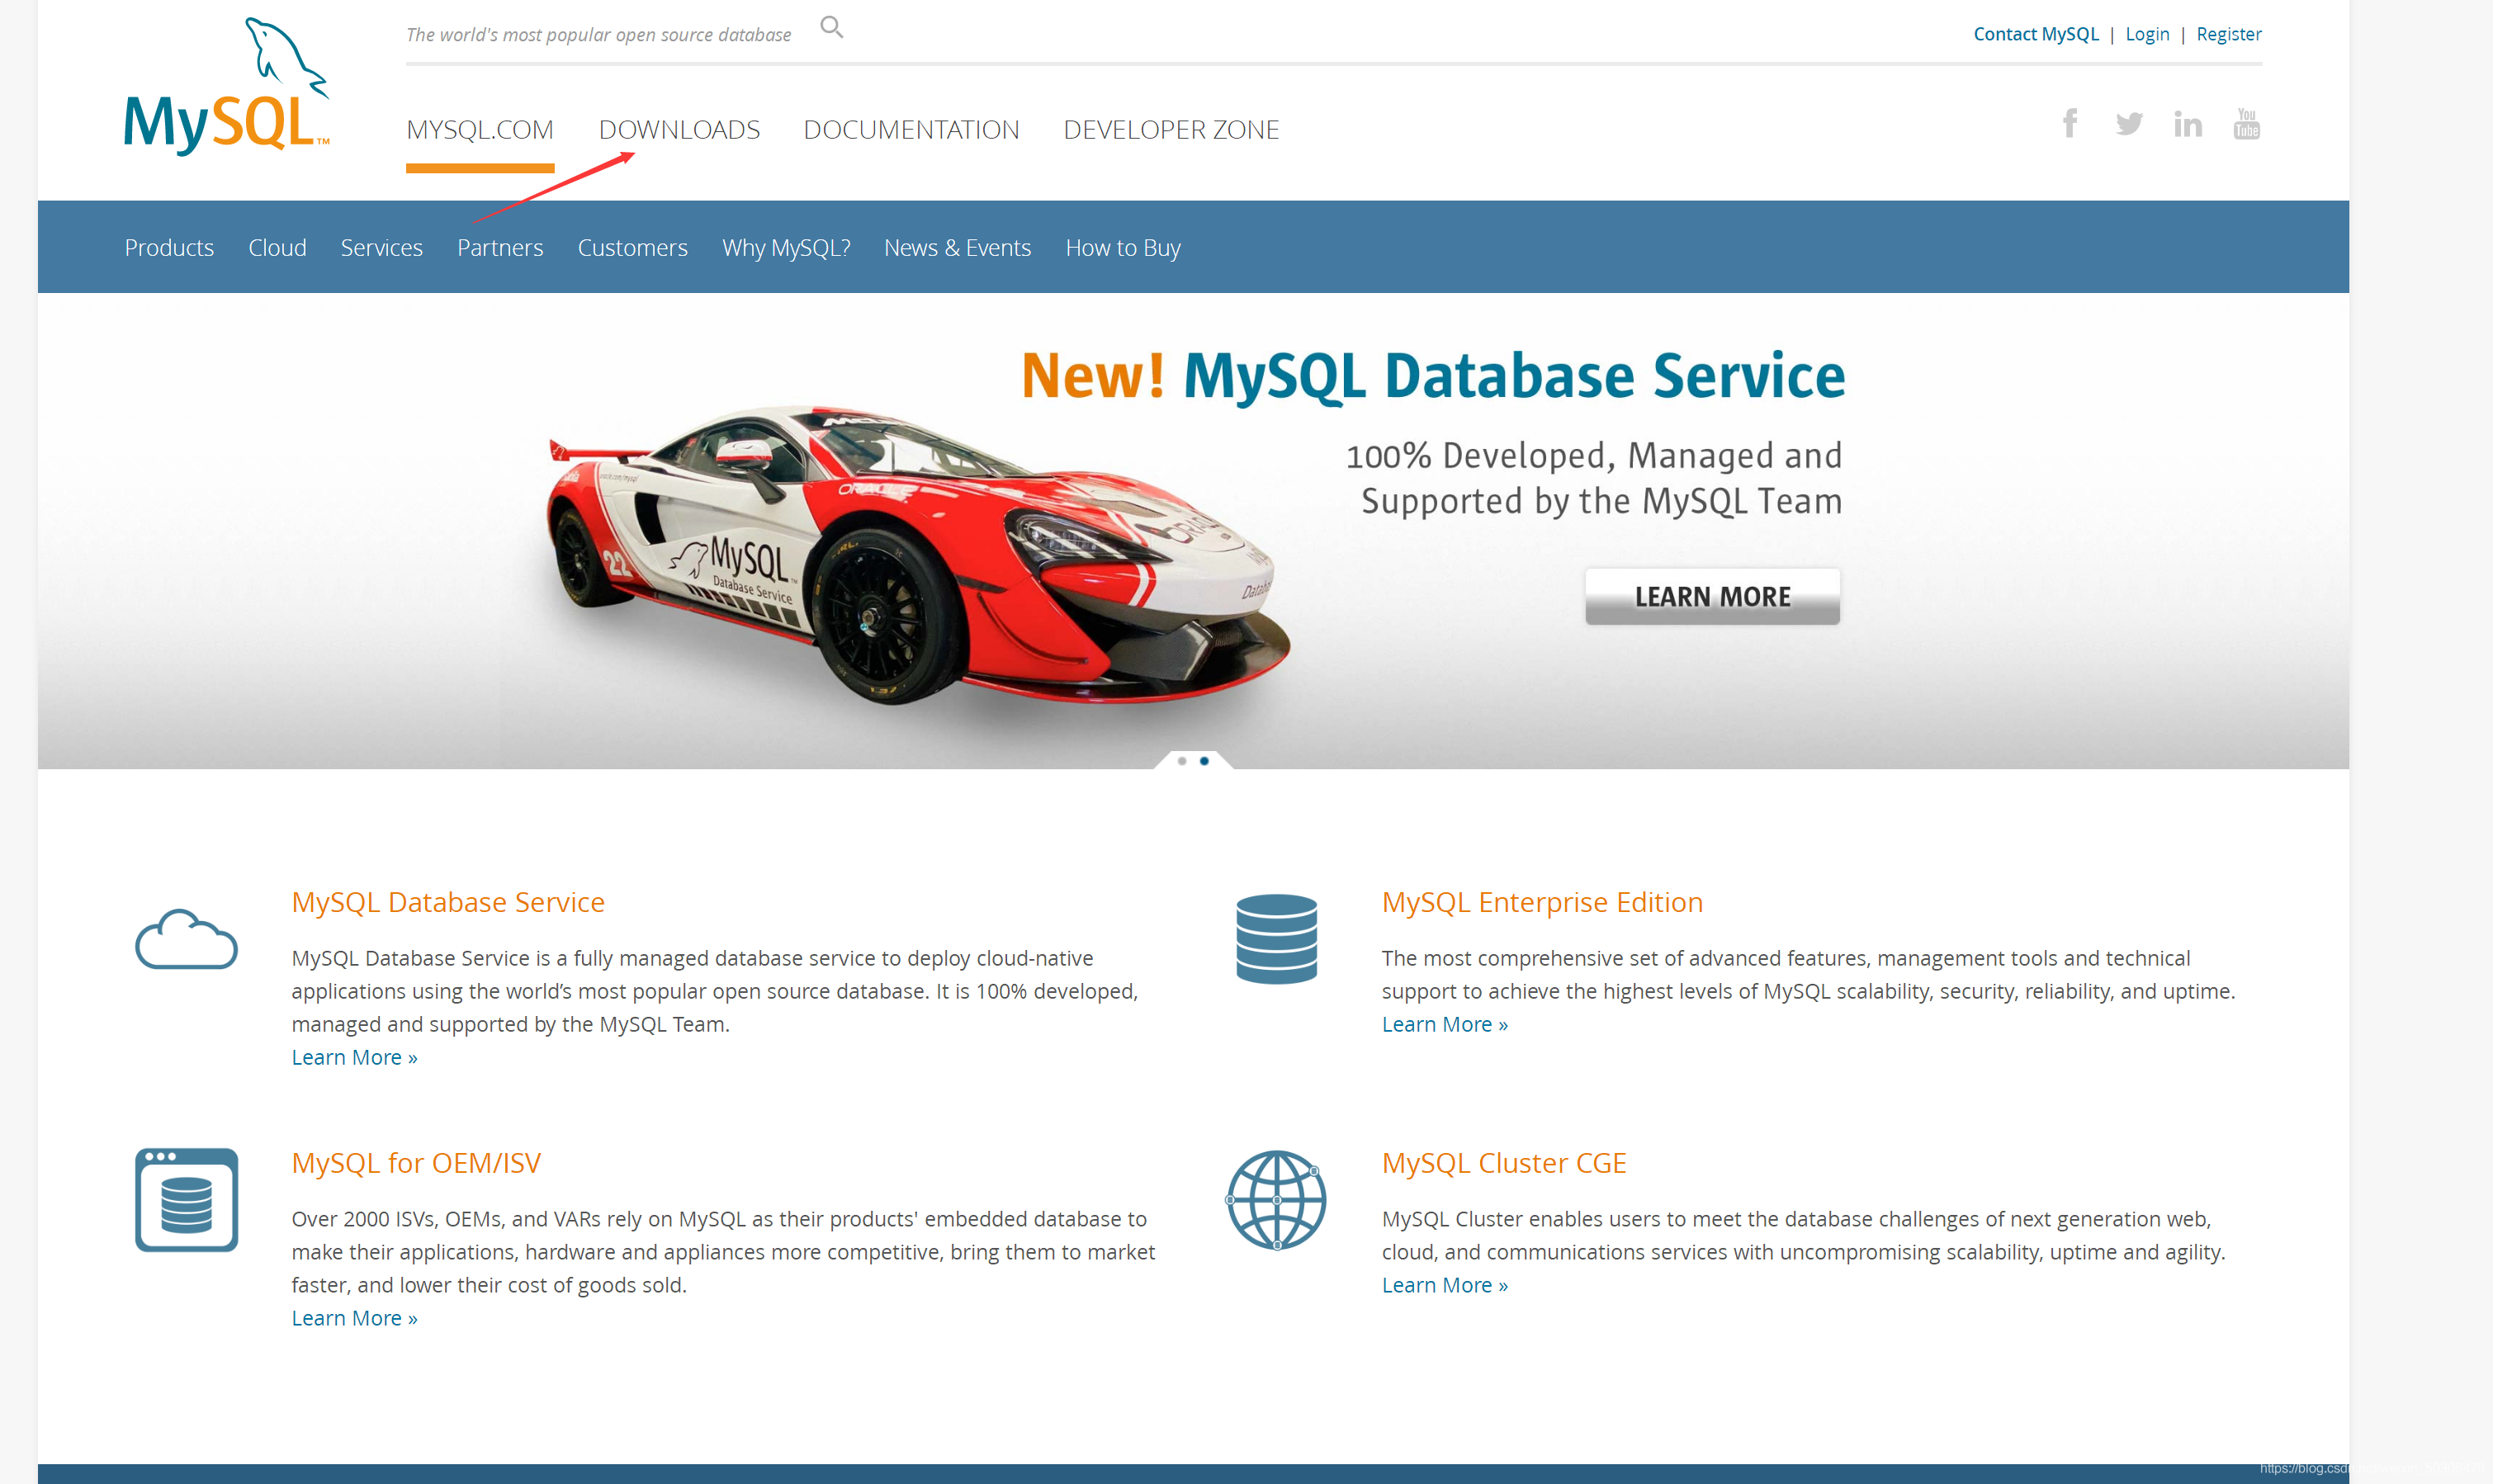Open the MySQL Enterprise Edition heading link
The image size is (2493, 1484).
tap(1542, 902)
